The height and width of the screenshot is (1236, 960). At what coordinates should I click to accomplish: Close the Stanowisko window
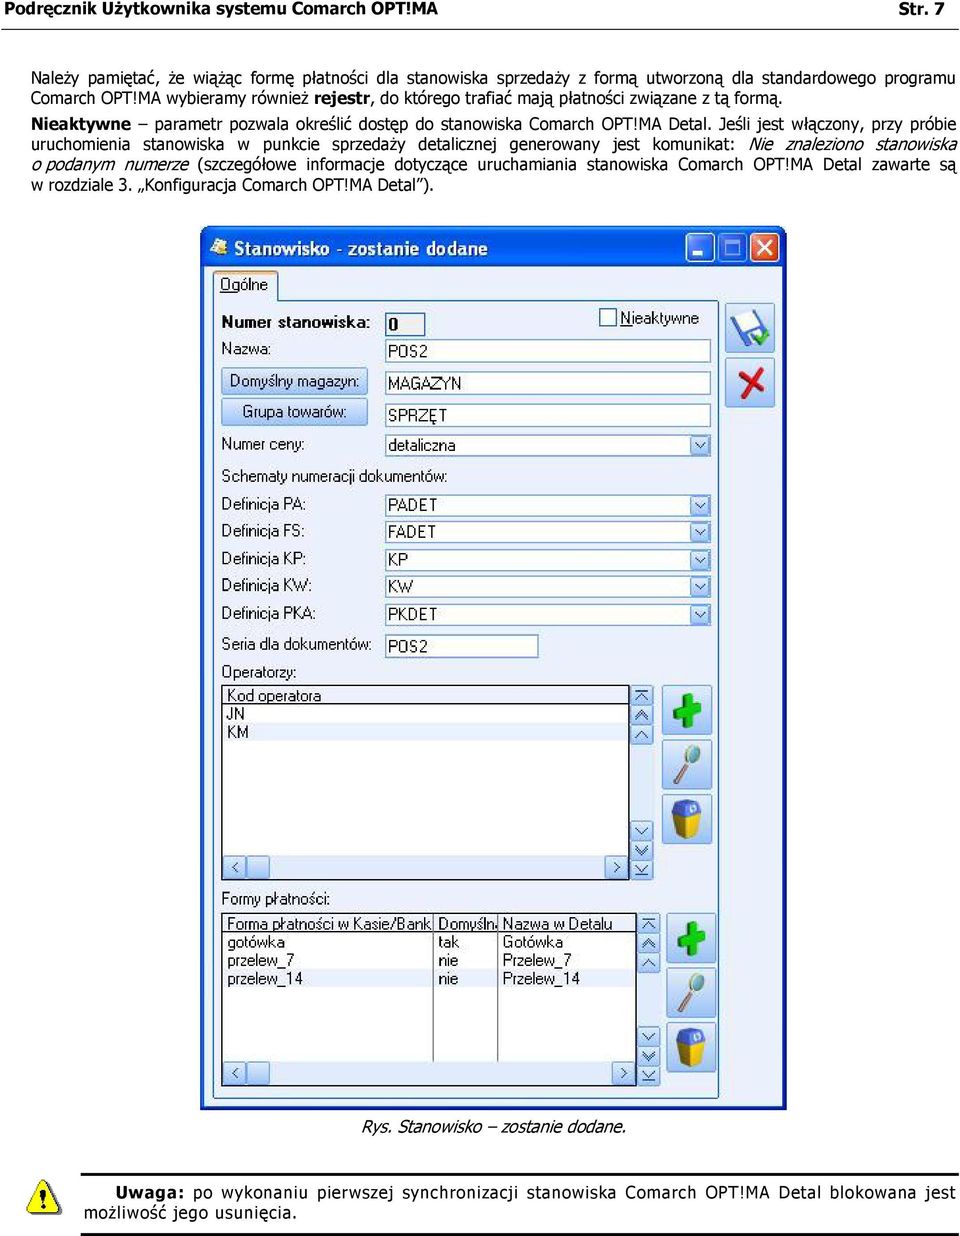(x=764, y=247)
